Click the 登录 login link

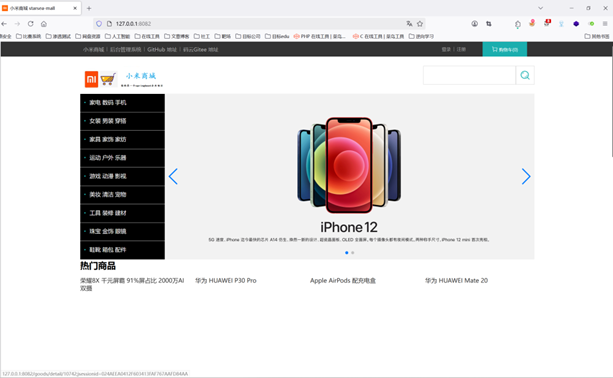click(446, 49)
